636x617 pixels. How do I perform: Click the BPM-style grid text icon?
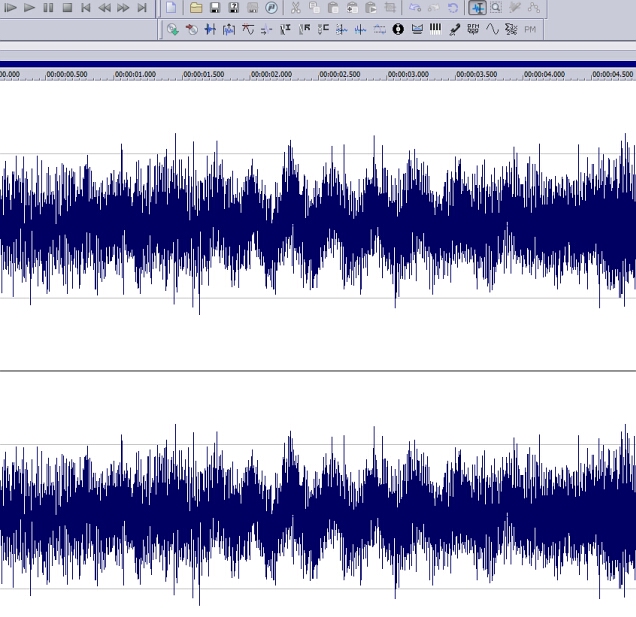pos(473,29)
